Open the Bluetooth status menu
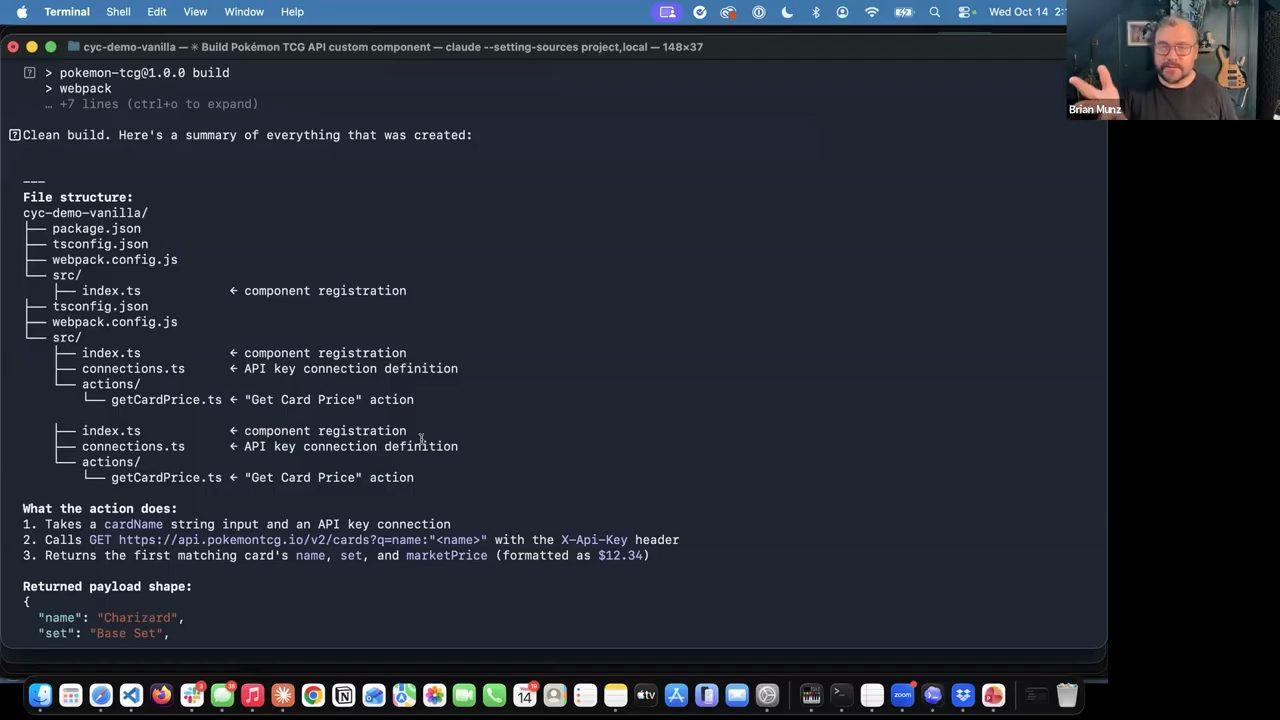 tap(816, 12)
